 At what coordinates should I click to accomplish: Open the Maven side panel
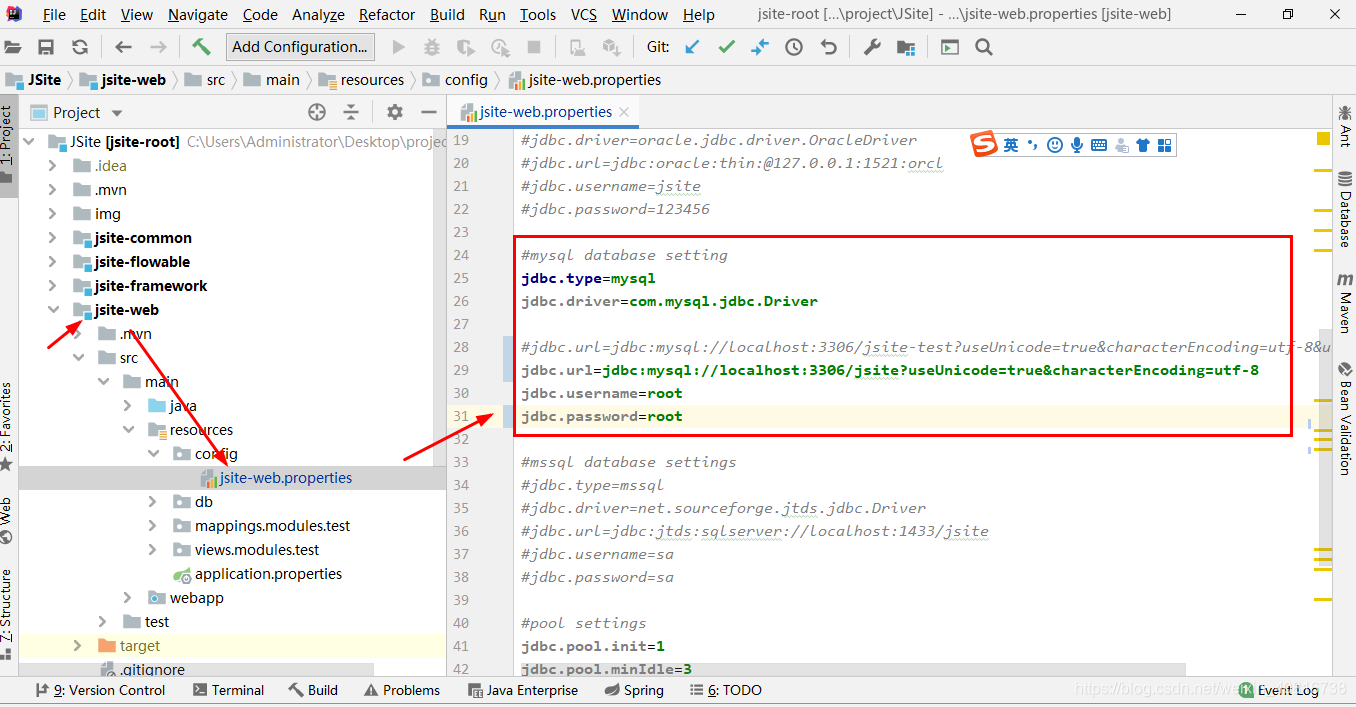(x=1345, y=302)
